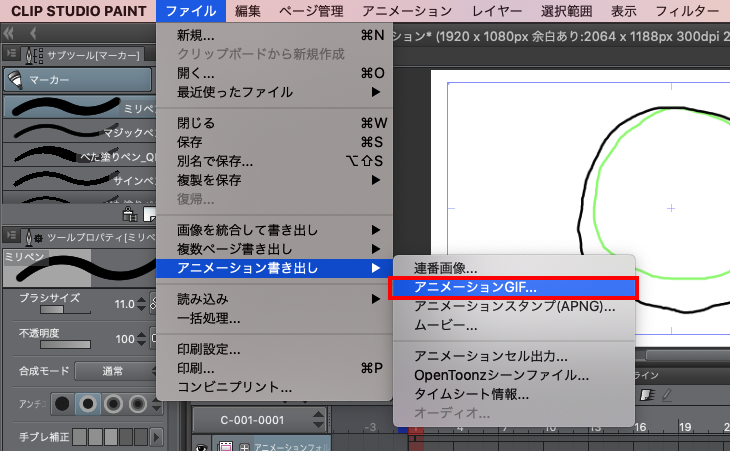Click the tool property pen icon
Viewport: 730px width, 451px height.
(34, 237)
